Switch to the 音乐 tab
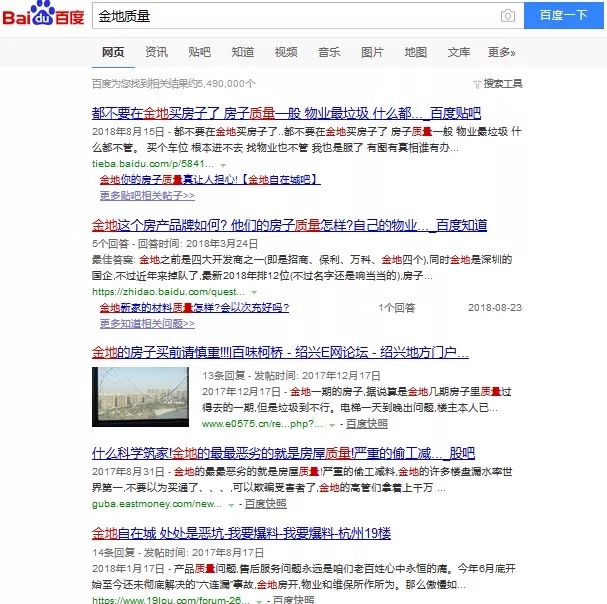607x604 pixels. 329,52
